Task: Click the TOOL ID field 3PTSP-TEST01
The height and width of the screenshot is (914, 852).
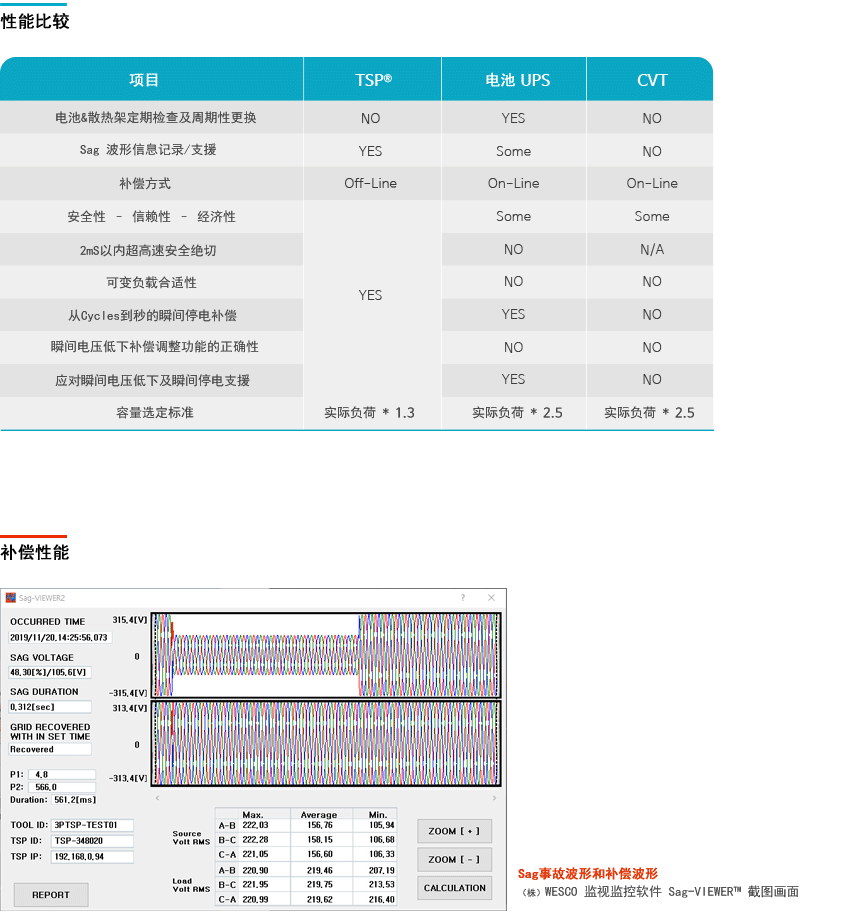Action: (92, 825)
